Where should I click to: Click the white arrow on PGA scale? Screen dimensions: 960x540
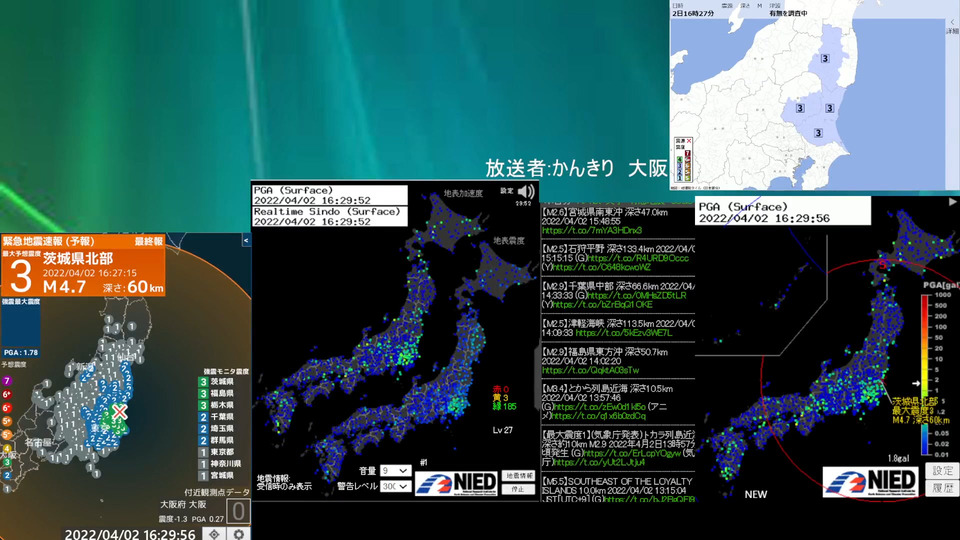click(916, 383)
